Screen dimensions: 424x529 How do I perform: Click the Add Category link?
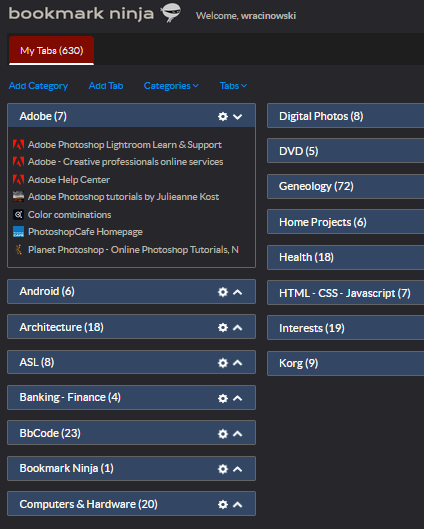tap(38, 86)
